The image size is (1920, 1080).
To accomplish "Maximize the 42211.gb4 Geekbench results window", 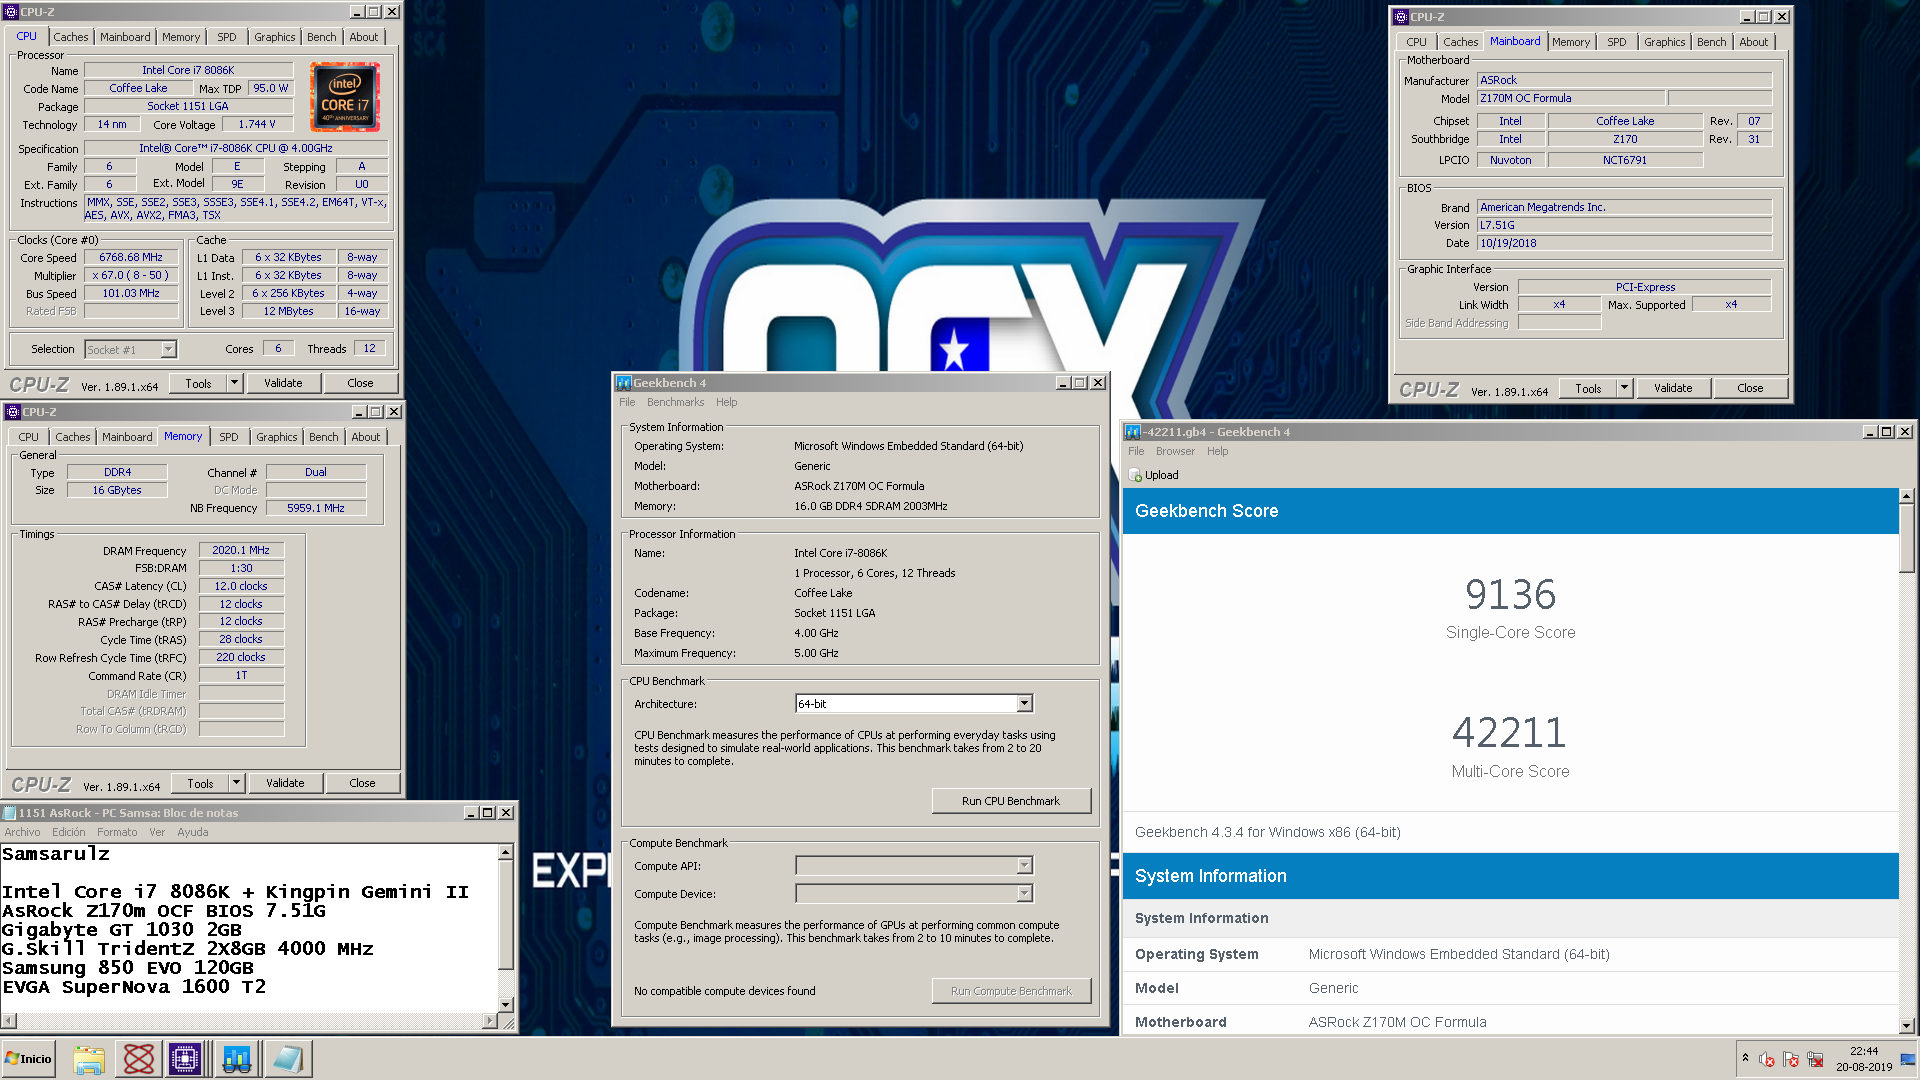I will 1886,432.
